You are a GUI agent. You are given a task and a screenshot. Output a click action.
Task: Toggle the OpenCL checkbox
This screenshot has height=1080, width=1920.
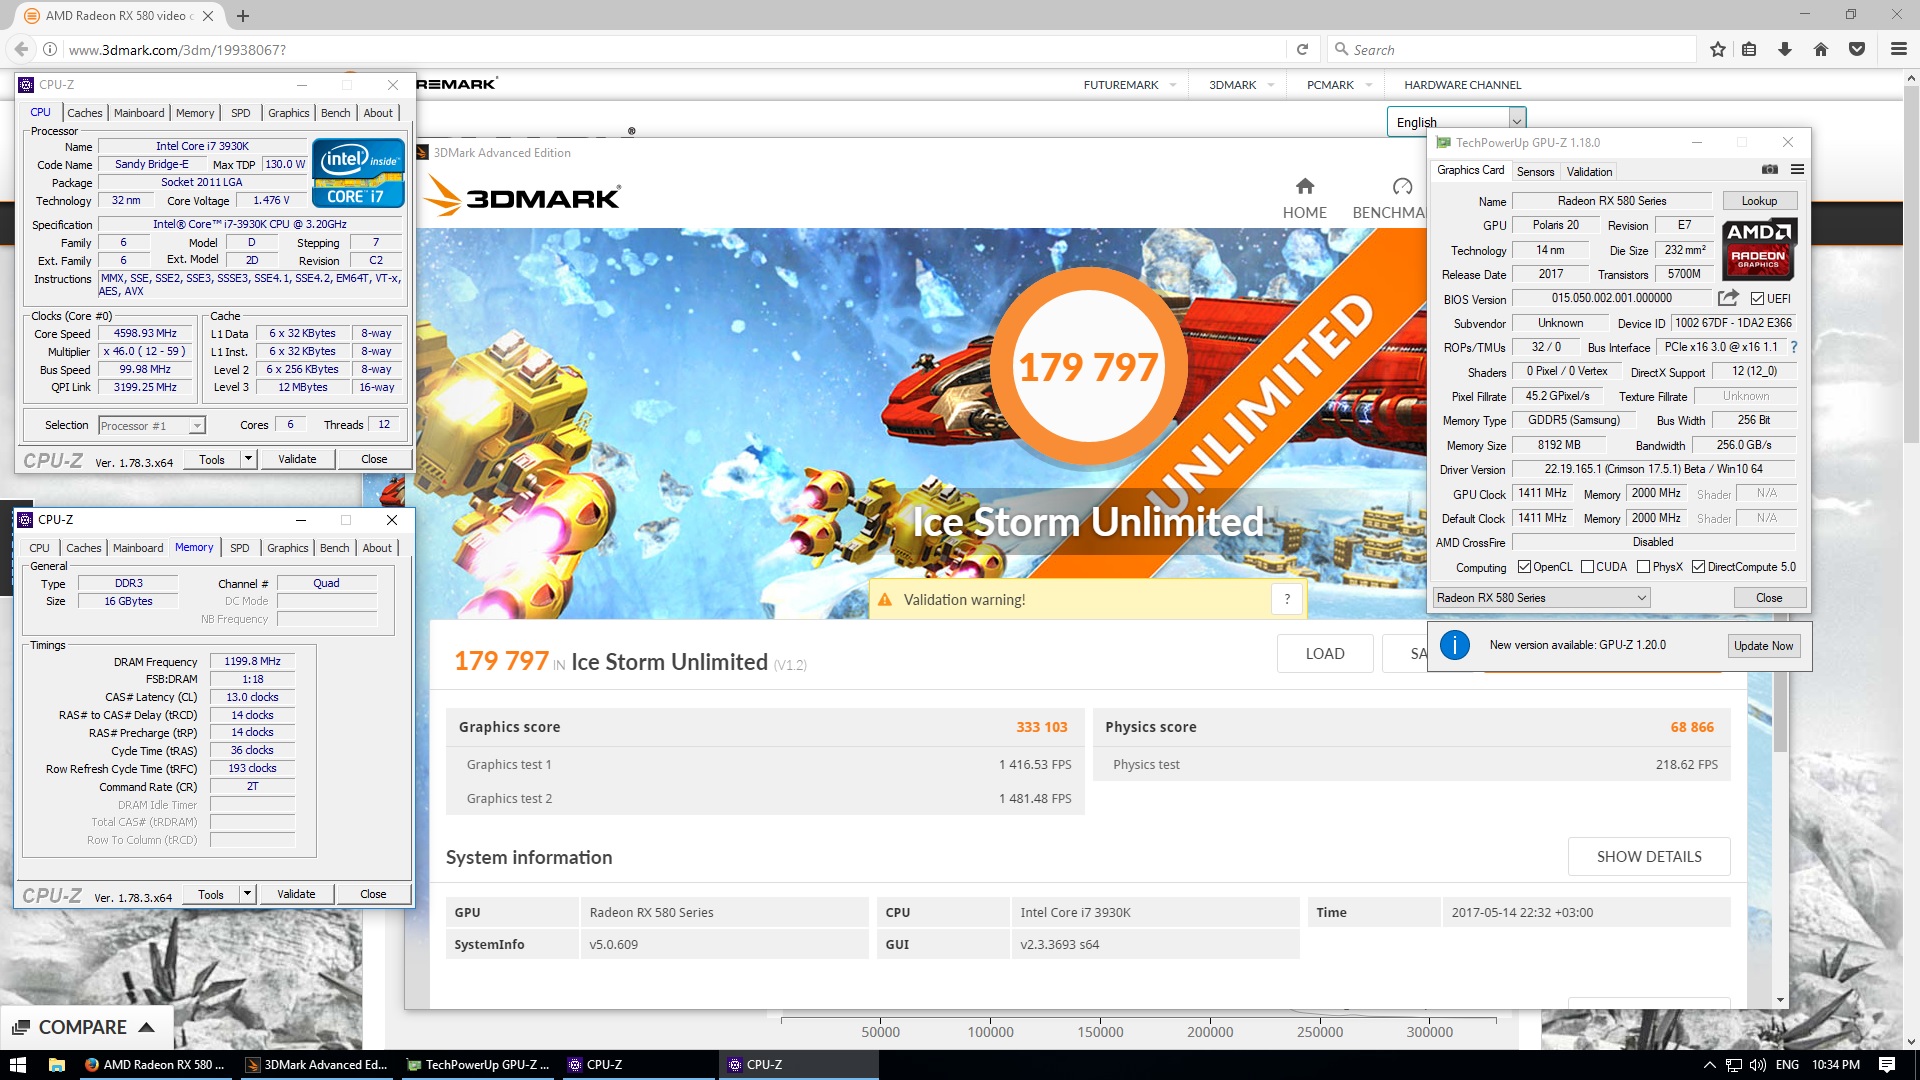[x=1524, y=567]
